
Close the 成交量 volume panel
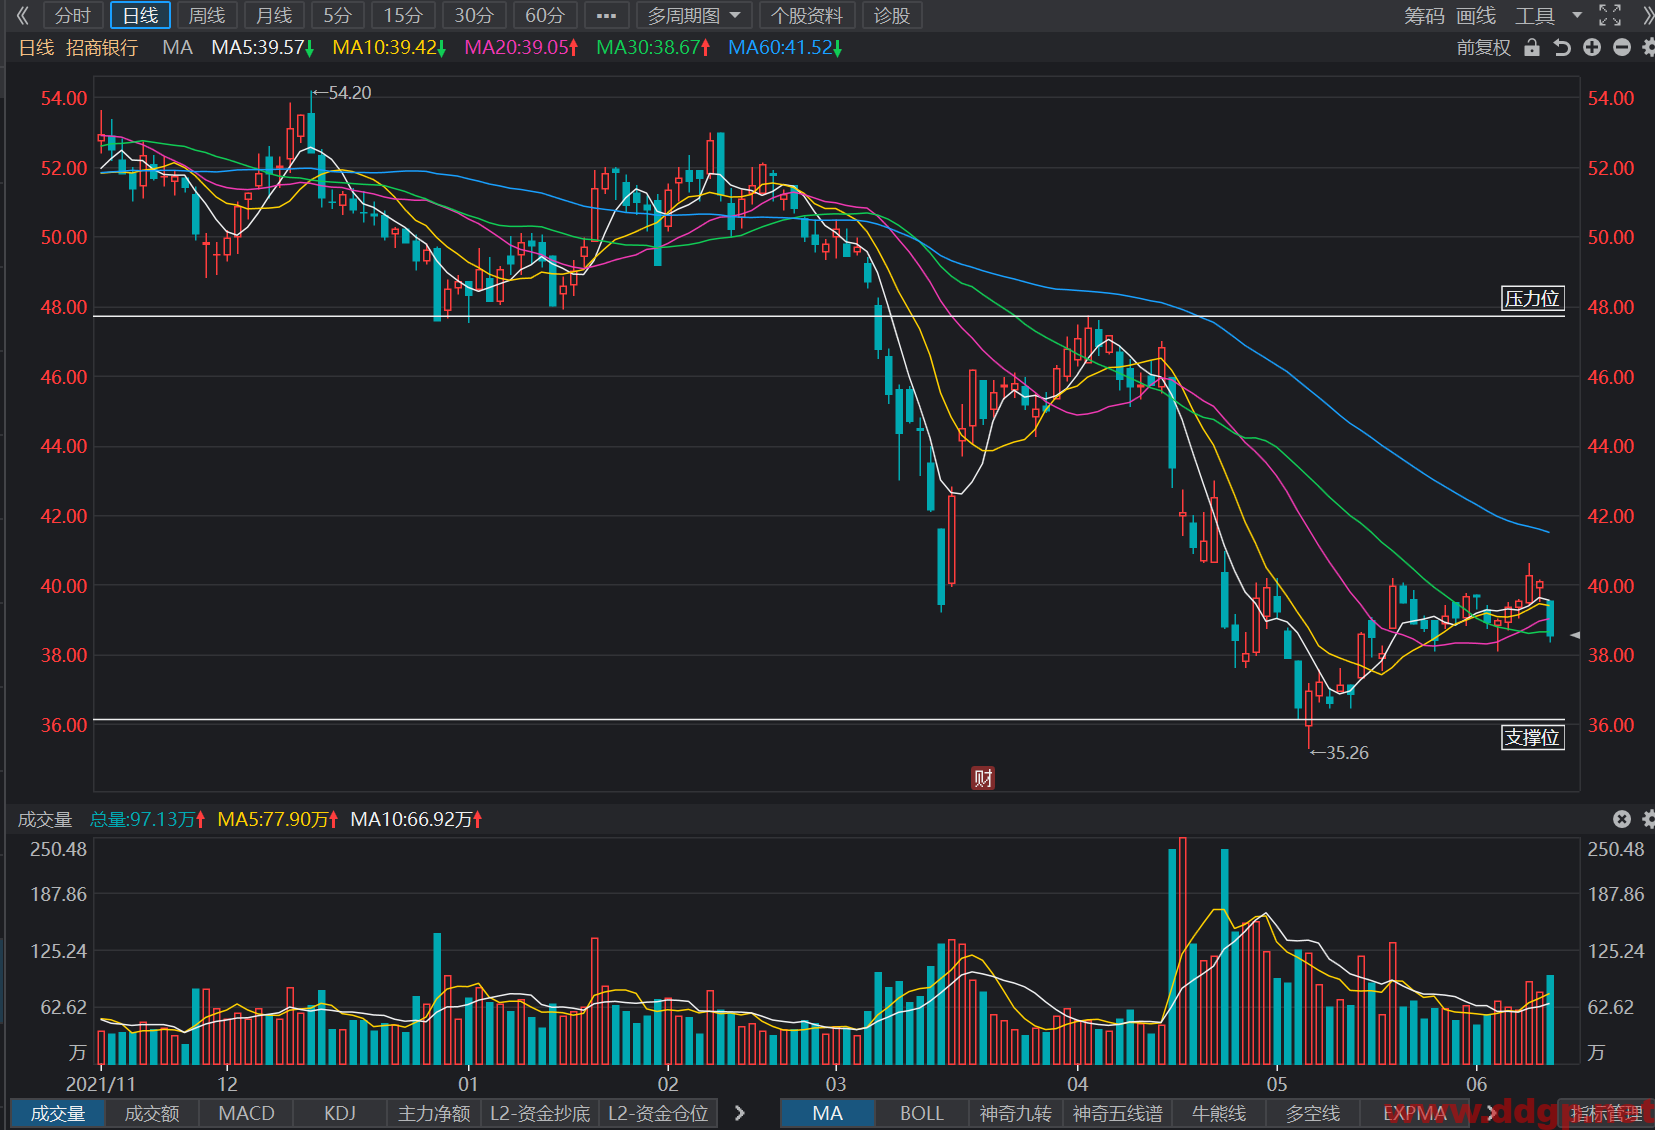point(1622,819)
